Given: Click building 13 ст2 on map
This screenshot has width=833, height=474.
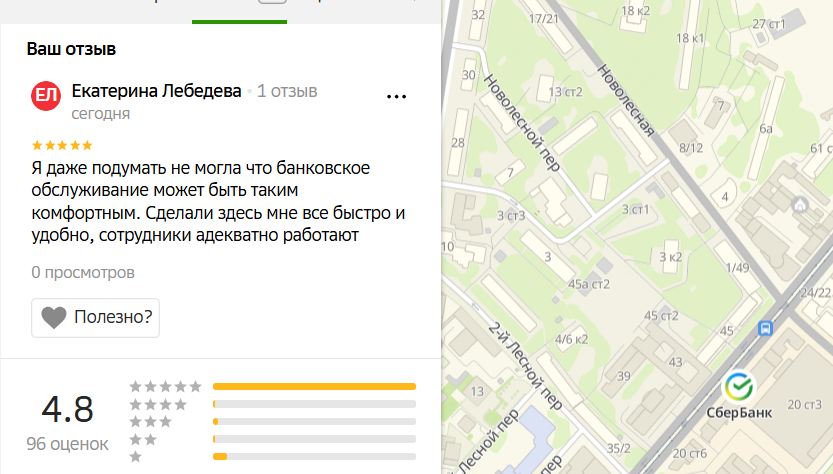Looking at the screenshot, I should [x=565, y=92].
